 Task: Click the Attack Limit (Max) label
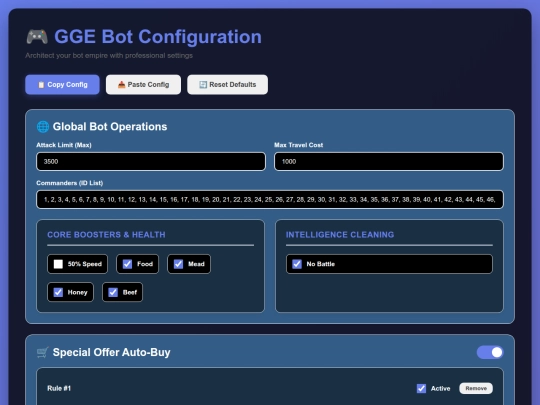pyautogui.click(x=64, y=145)
